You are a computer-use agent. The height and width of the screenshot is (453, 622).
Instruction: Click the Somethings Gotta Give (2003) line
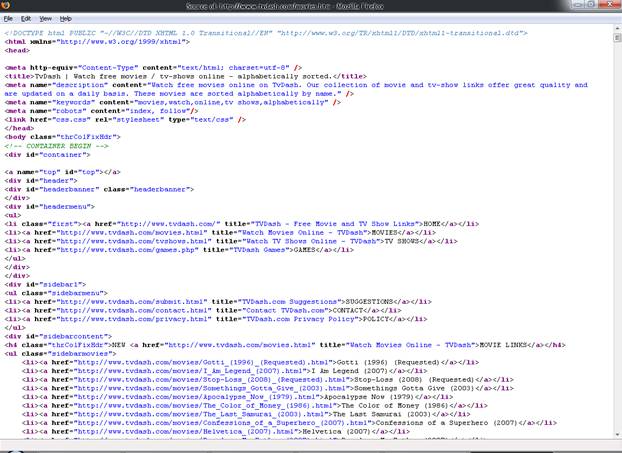tap(268, 388)
